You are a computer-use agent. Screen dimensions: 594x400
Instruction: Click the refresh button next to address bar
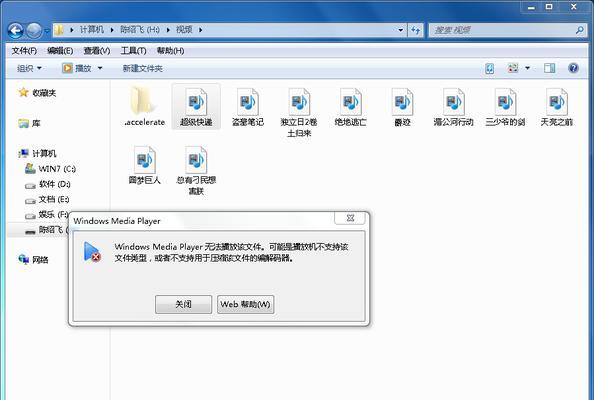pyautogui.click(x=416, y=30)
